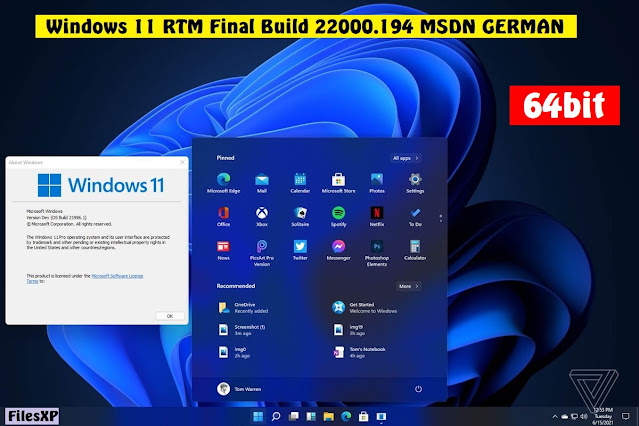Expand All apps list
Screen dimensions: 639x426
405,158
